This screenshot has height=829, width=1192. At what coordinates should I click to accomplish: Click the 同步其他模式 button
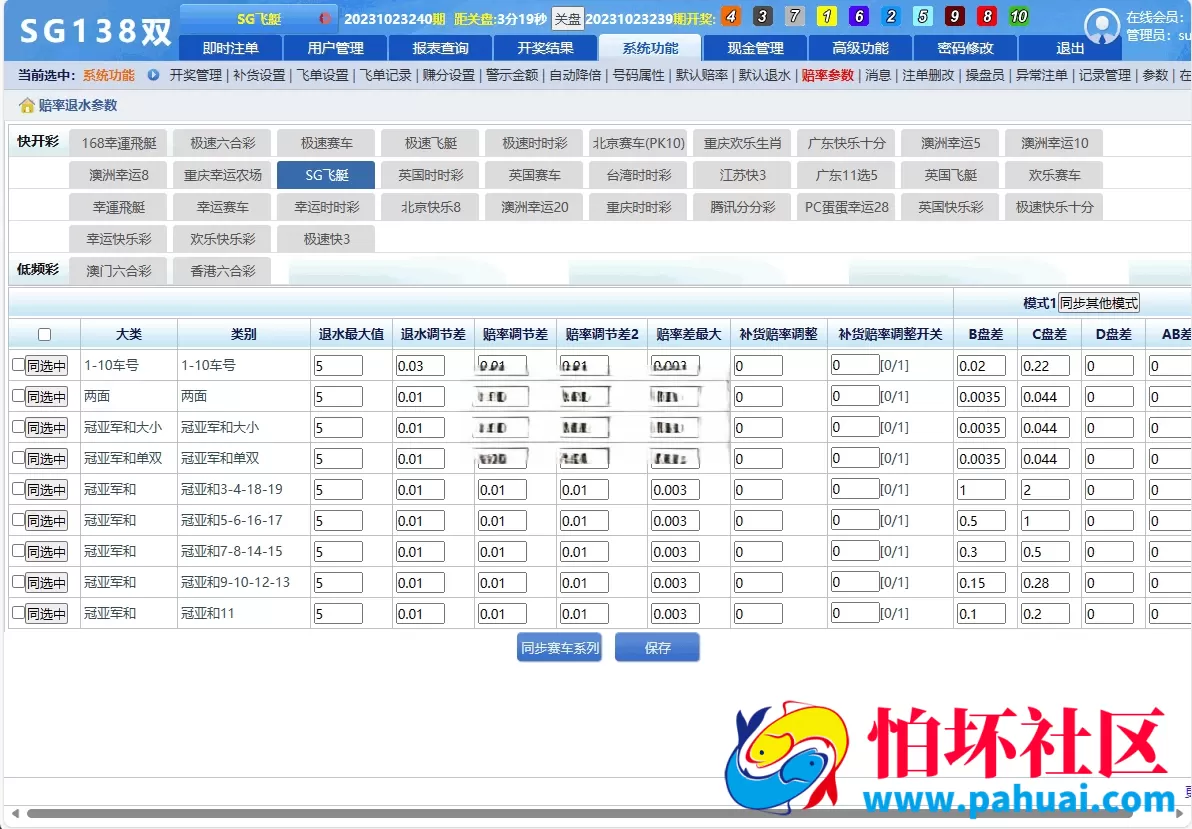(x=1098, y=303)
